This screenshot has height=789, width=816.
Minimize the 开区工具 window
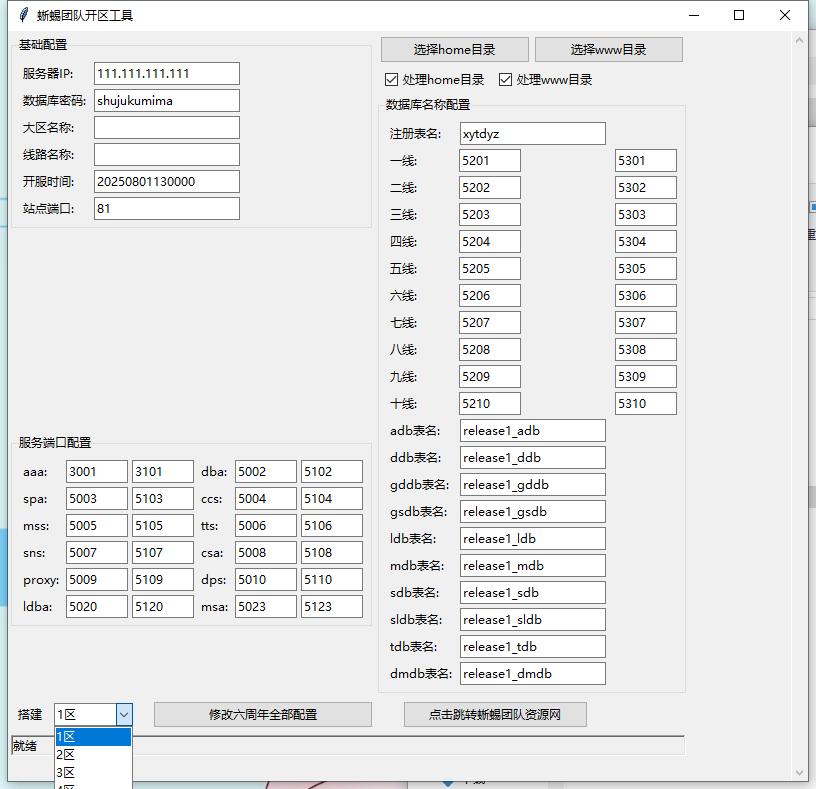pos(693,15)
